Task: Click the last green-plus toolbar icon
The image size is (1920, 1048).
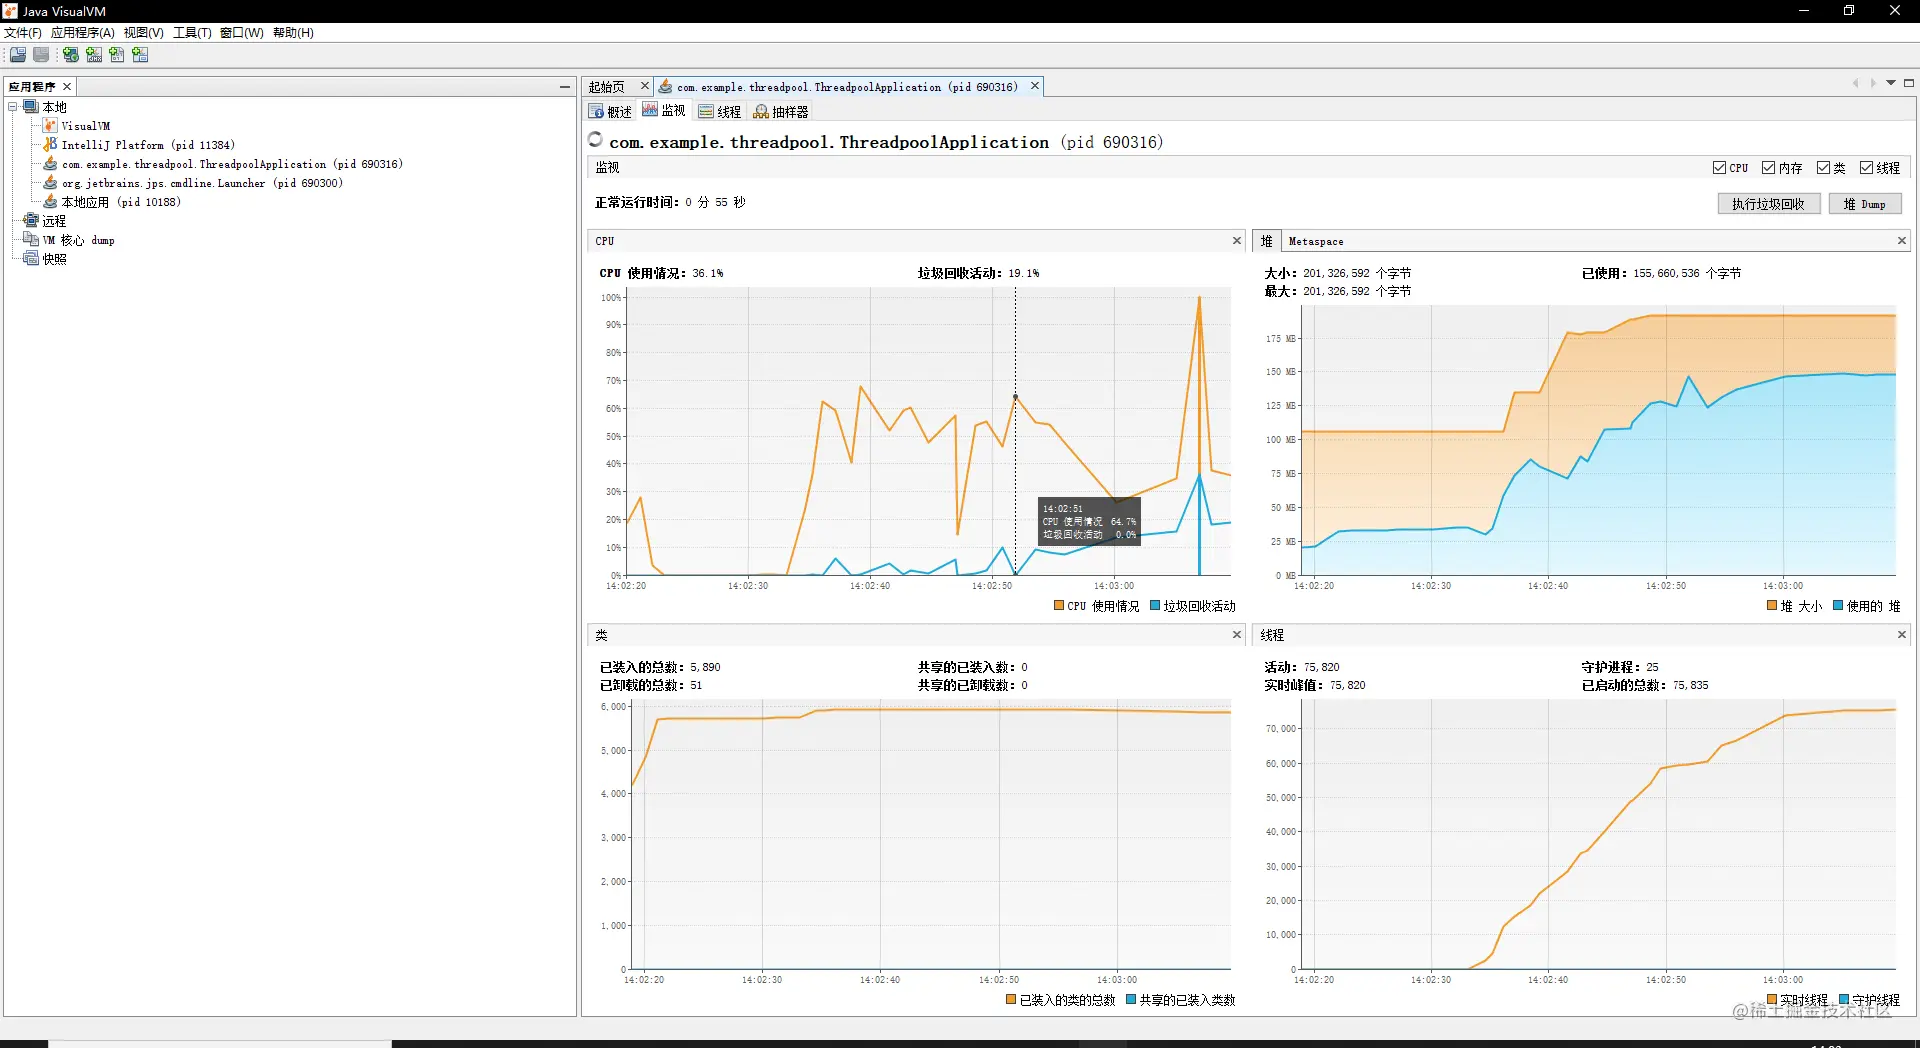Action: [x=140, y=55]
